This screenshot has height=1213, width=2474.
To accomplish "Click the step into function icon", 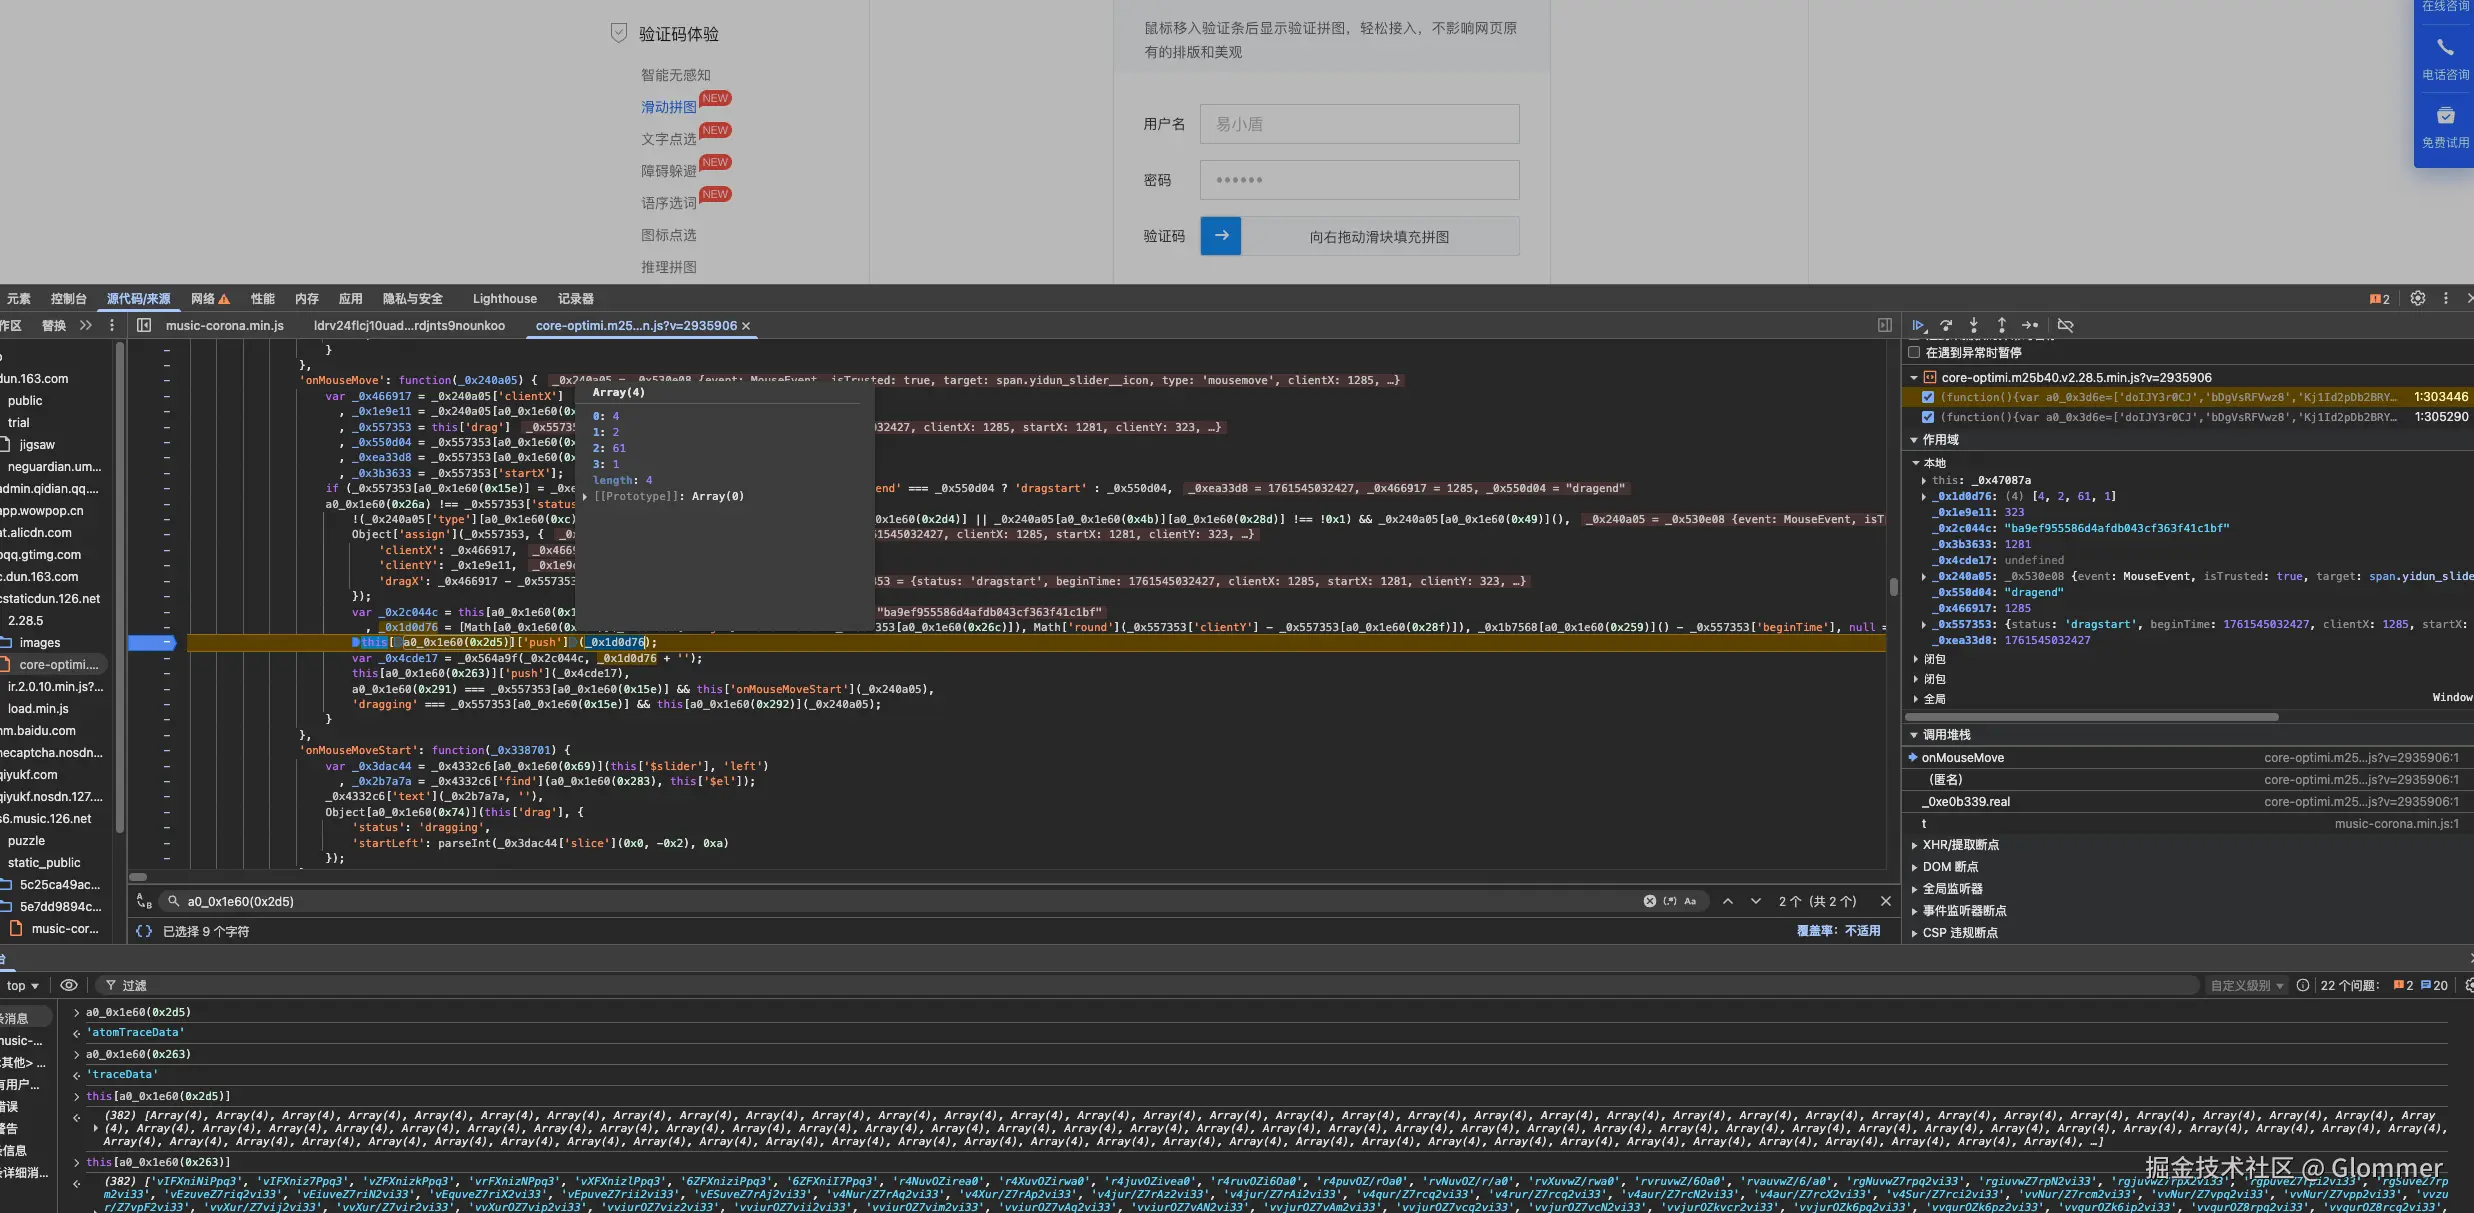I will click(x=1973, y=325).
